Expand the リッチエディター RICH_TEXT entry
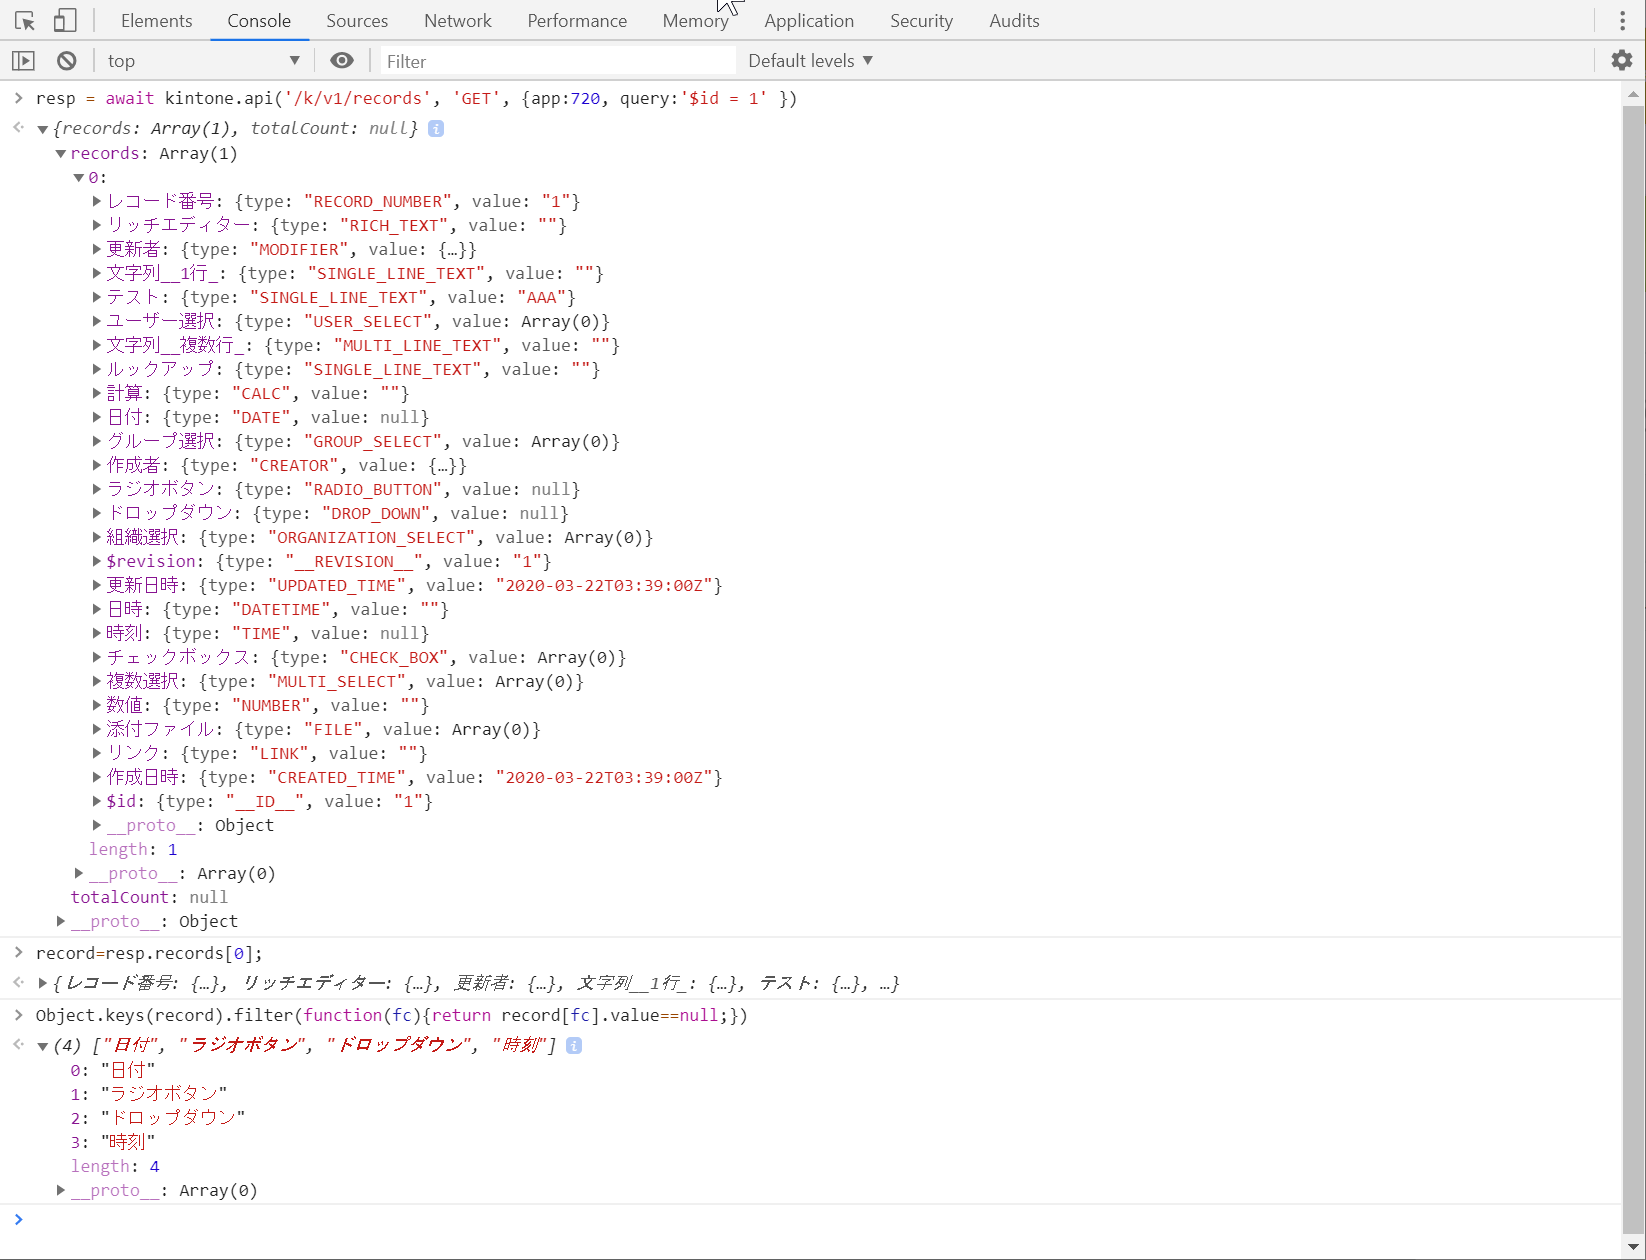This screenshot has width=1646, height=1260. [97, 225]
